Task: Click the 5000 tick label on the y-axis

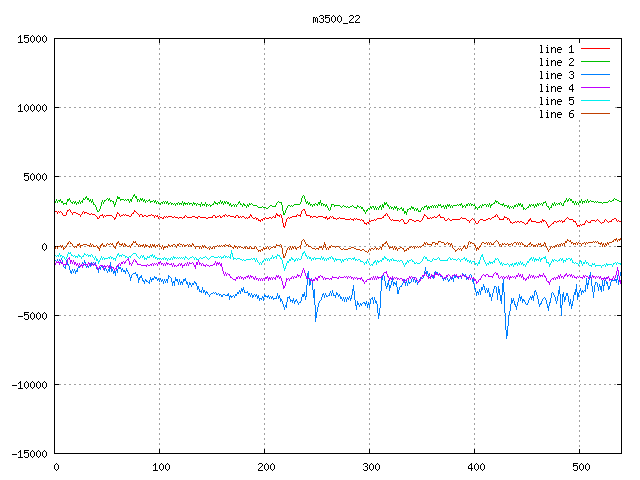Action: (35, 177)
